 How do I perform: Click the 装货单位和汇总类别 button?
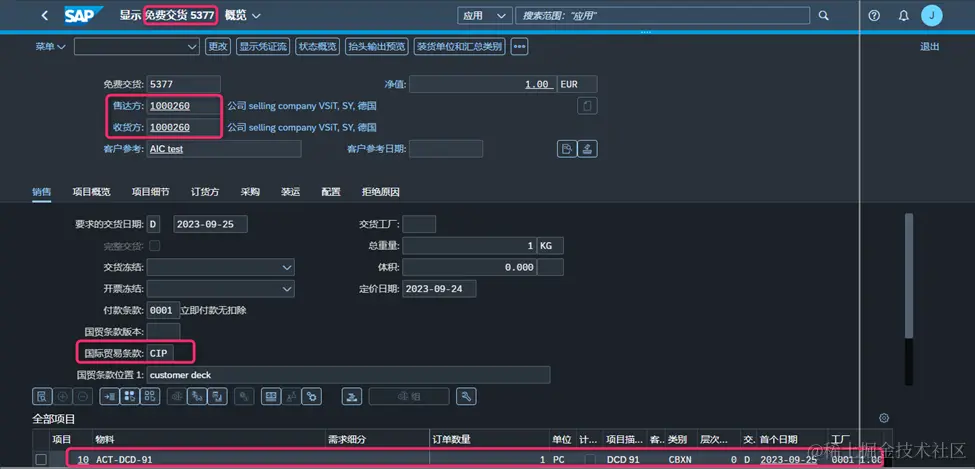coord(460,47)
